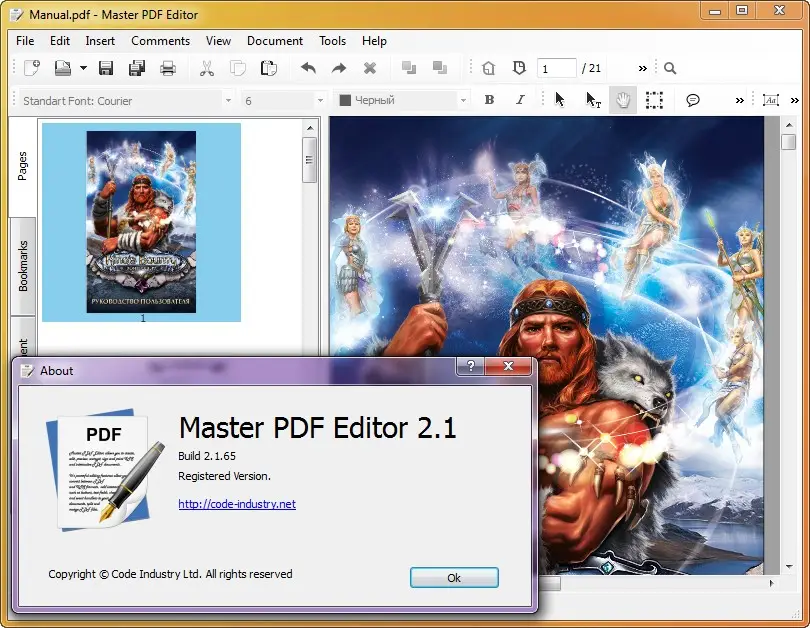Screen dimensions: 810x628
Task: Expand the far-right forms toolbar overflow
Action: tap(795, 100)
